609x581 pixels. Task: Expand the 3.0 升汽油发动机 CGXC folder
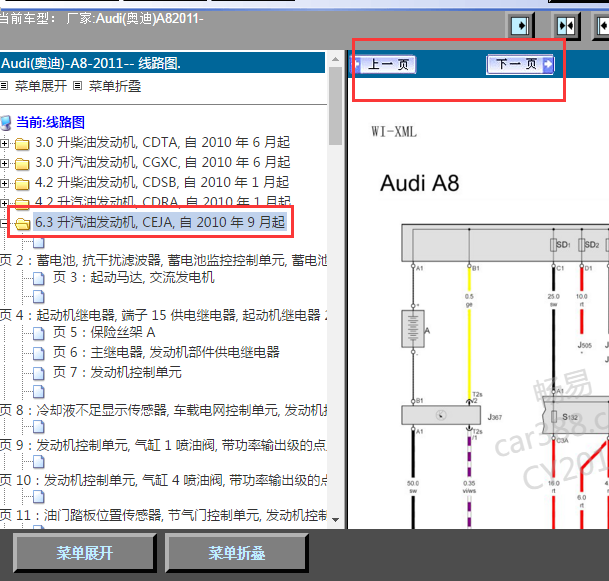pyautogui.click(x=4, y=163)
